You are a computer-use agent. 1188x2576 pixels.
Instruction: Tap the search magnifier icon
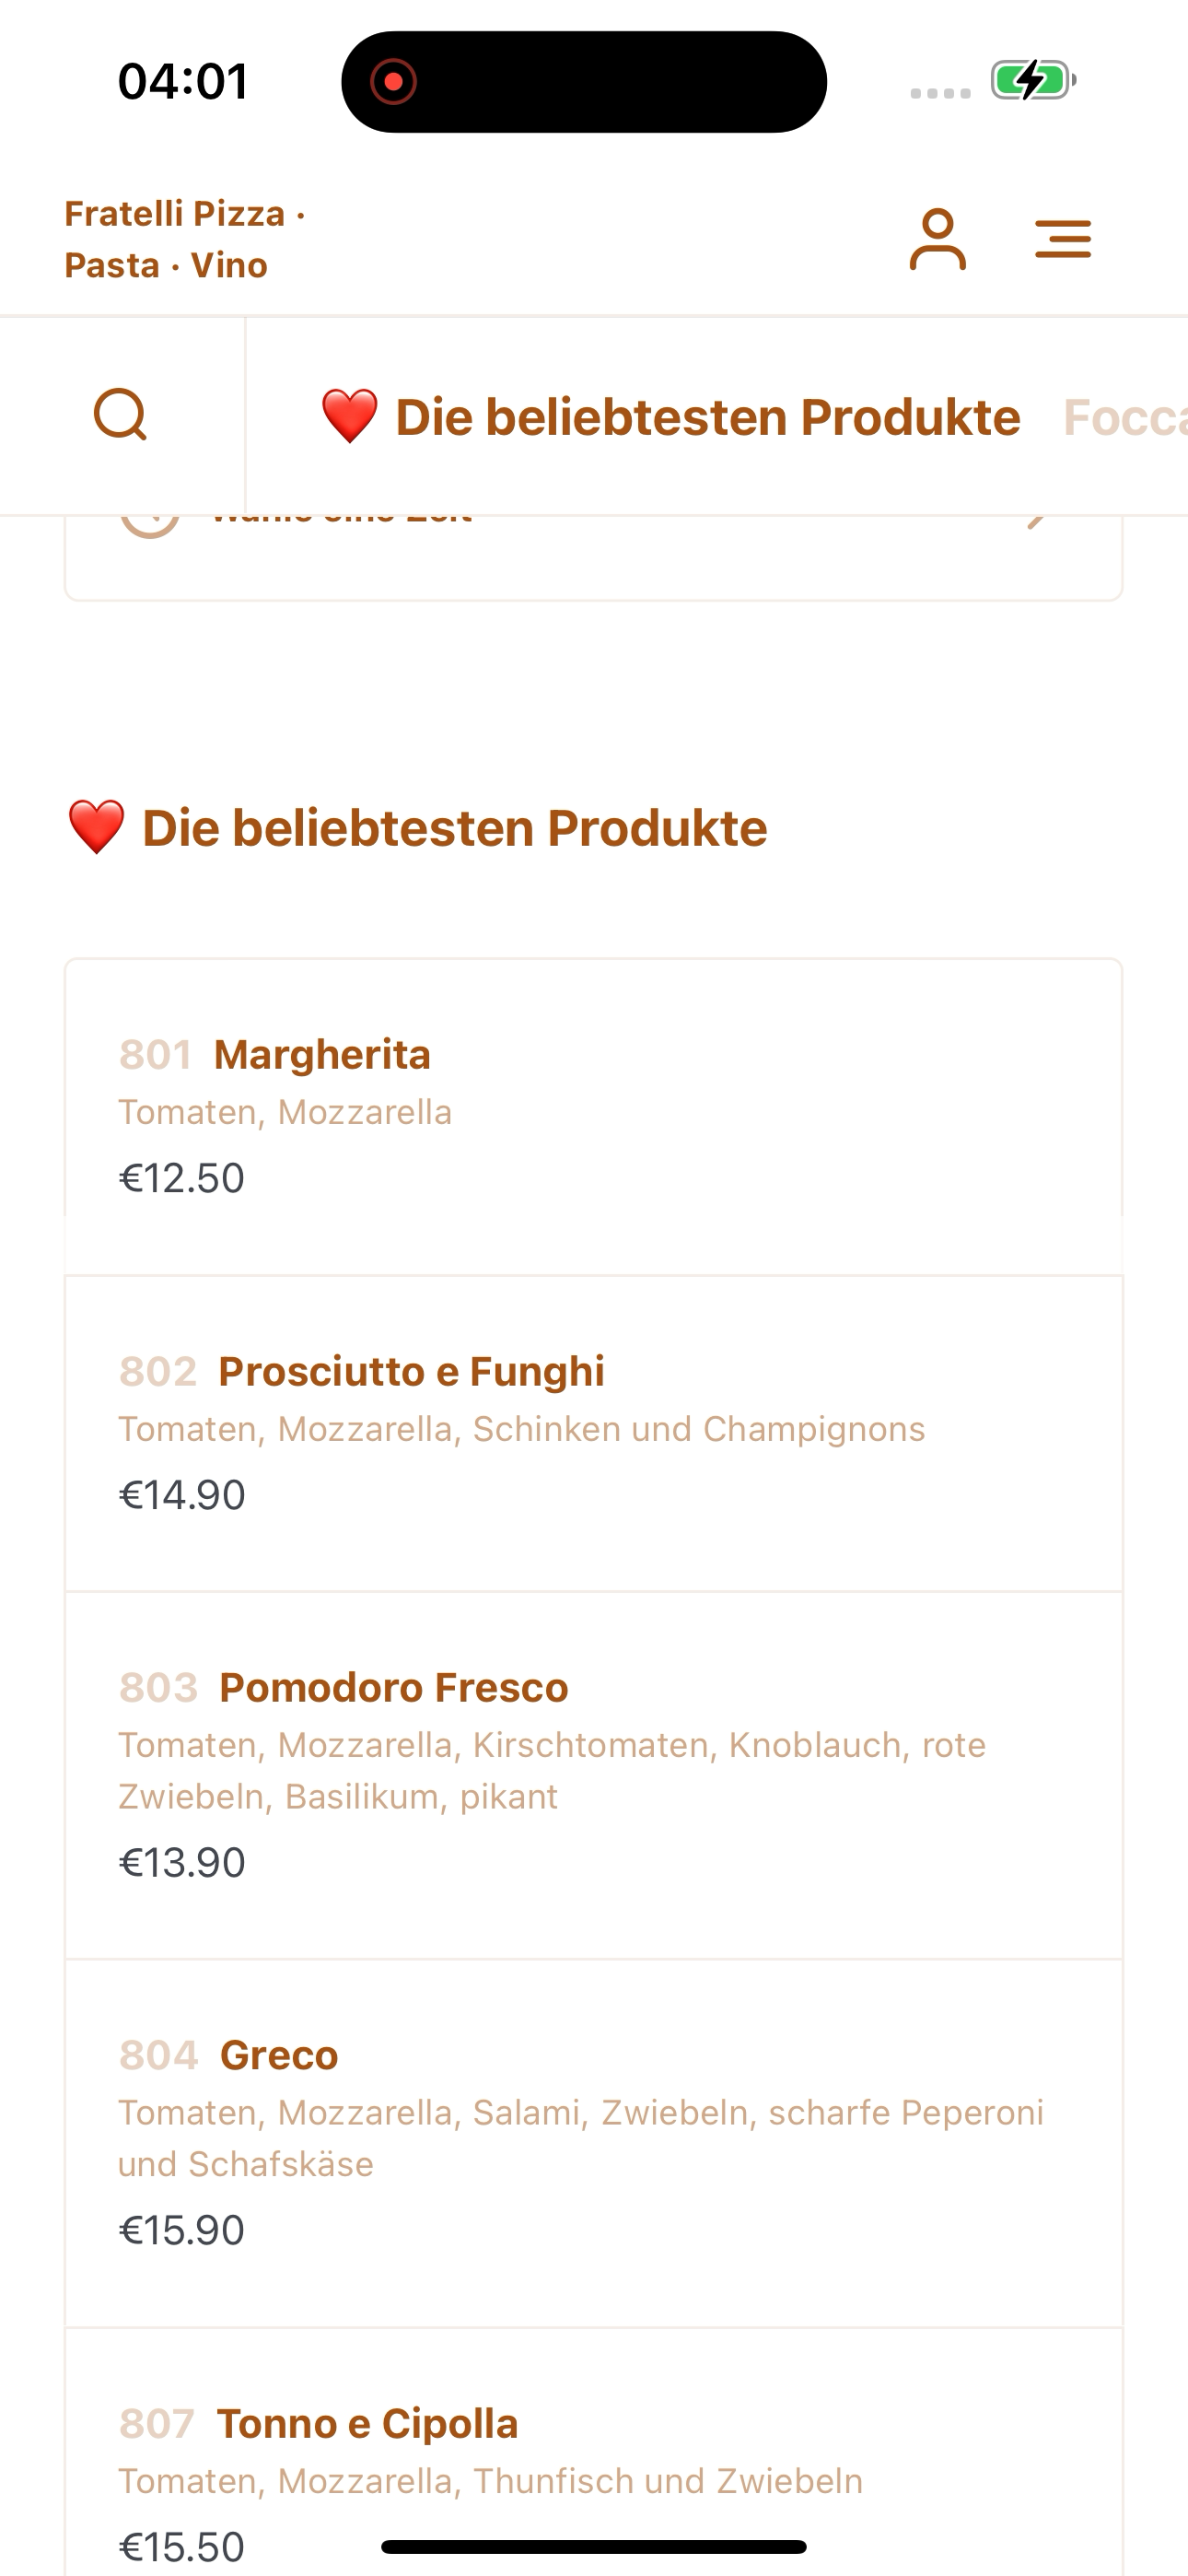[x=121, y=415]
